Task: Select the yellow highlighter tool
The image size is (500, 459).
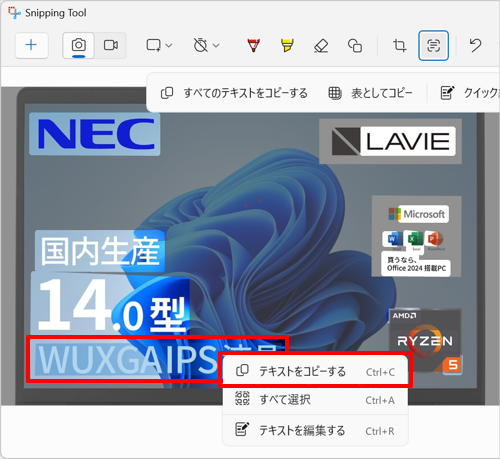Action: (287, 45)
